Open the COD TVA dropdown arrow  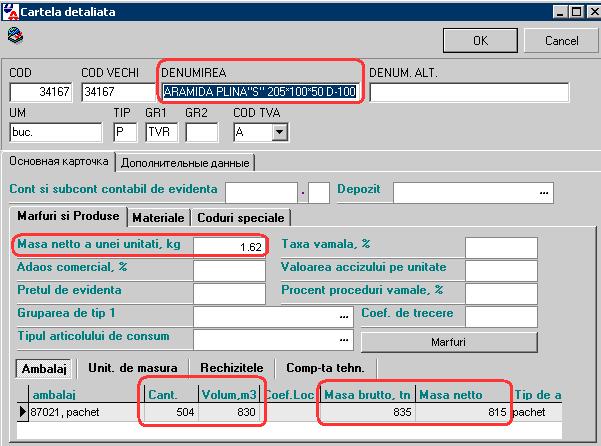click(280, 132)
